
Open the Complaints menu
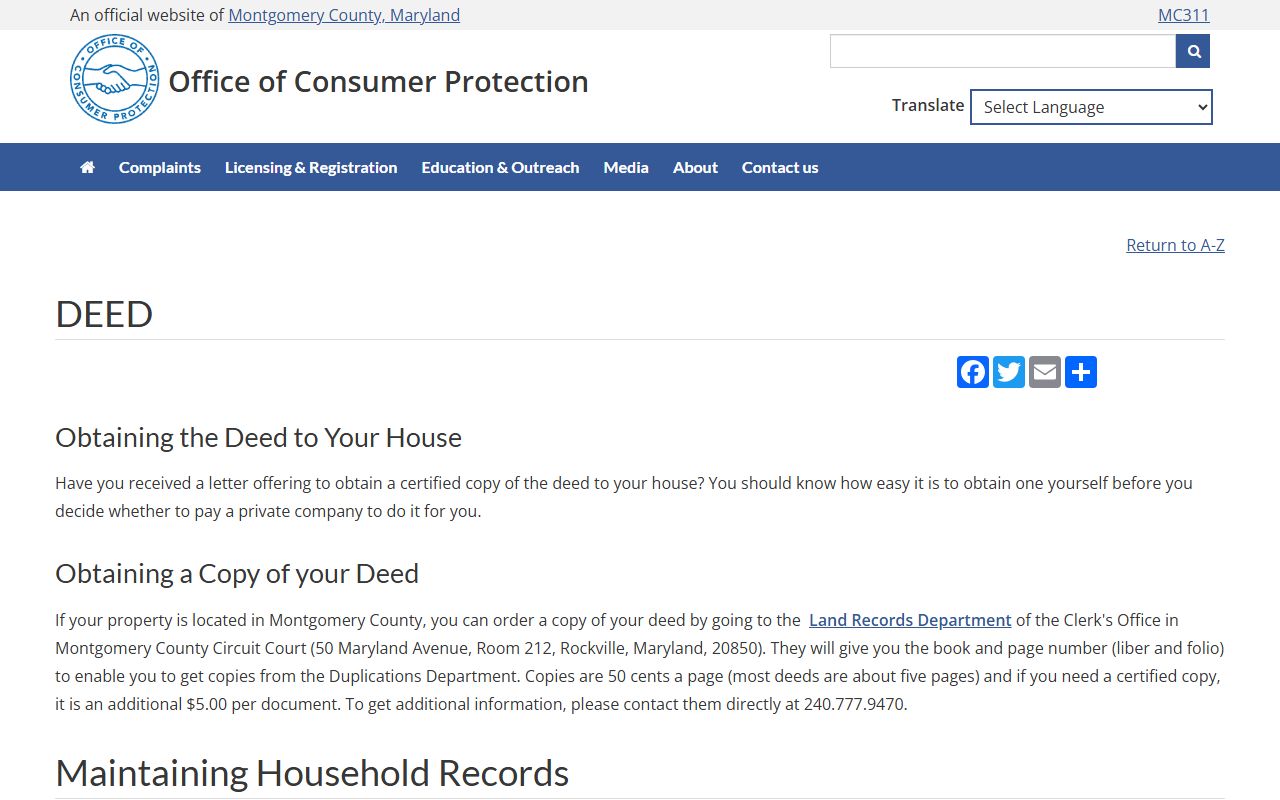click(x=160, y=167)
